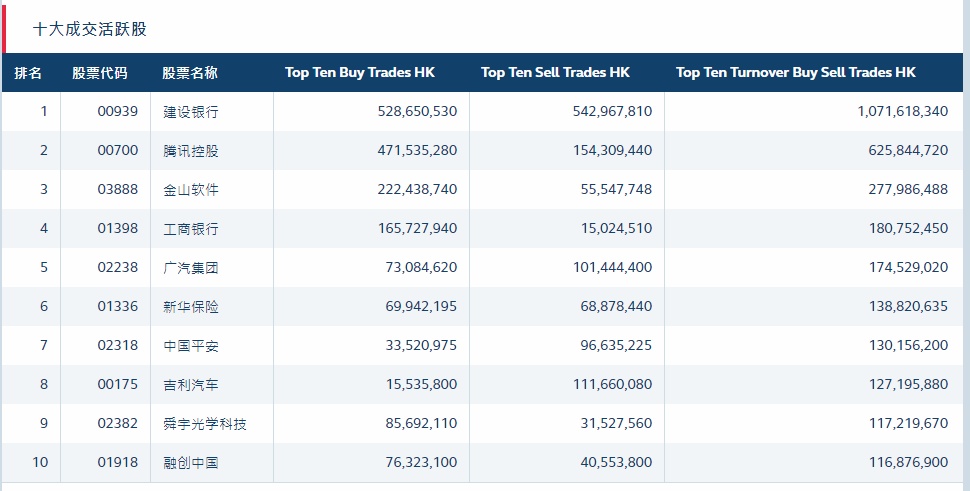Click the 工商银行 stock name

pyautogui.click(x=191, y=229)
